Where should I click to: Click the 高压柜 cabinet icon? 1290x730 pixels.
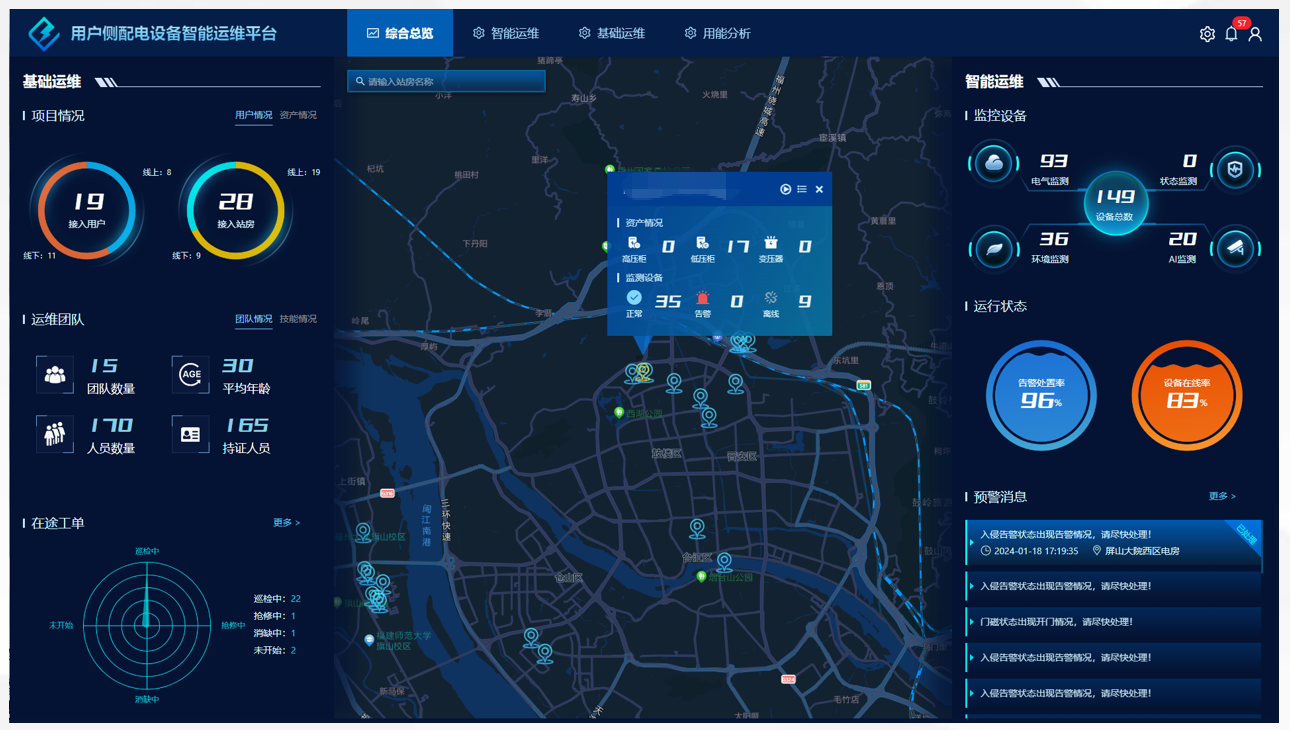(634, 243)
